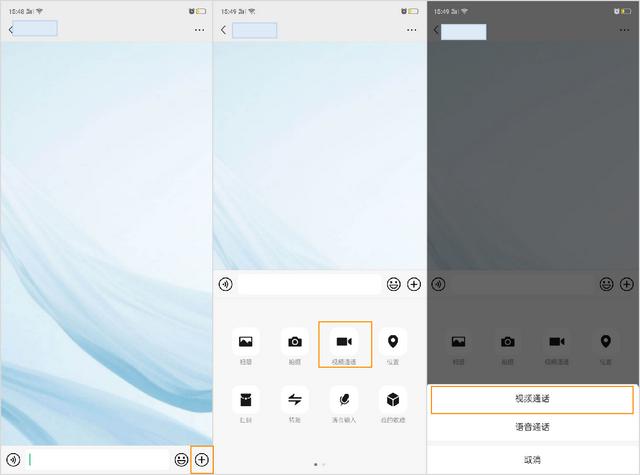Select Video Call (视频通话) icon in middle panel

[345, 342]
